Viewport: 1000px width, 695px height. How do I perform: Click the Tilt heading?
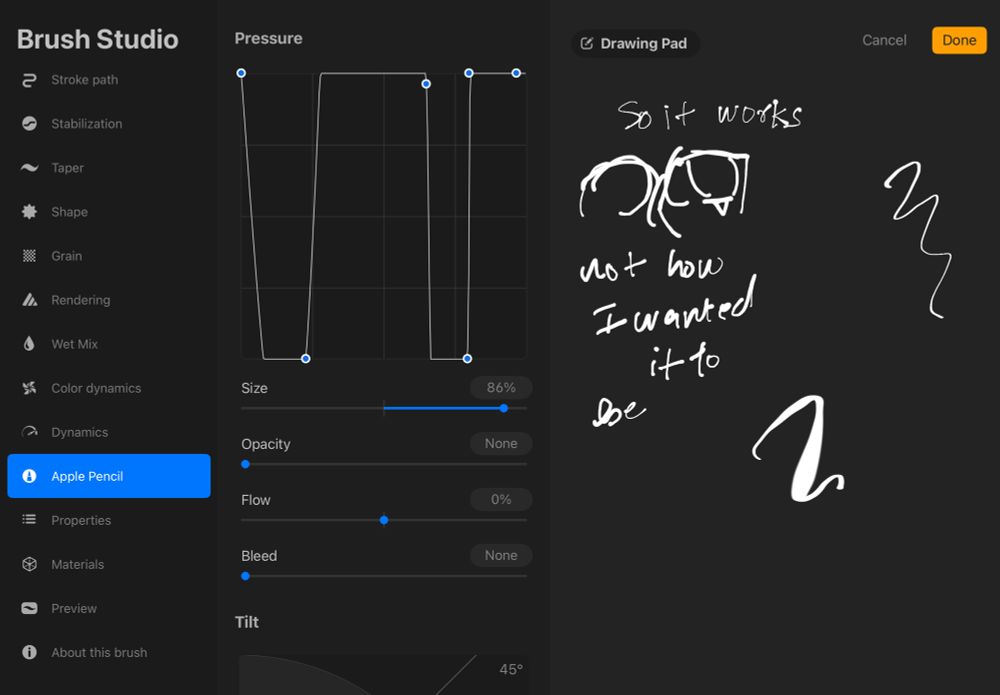(x=247, y=622)
